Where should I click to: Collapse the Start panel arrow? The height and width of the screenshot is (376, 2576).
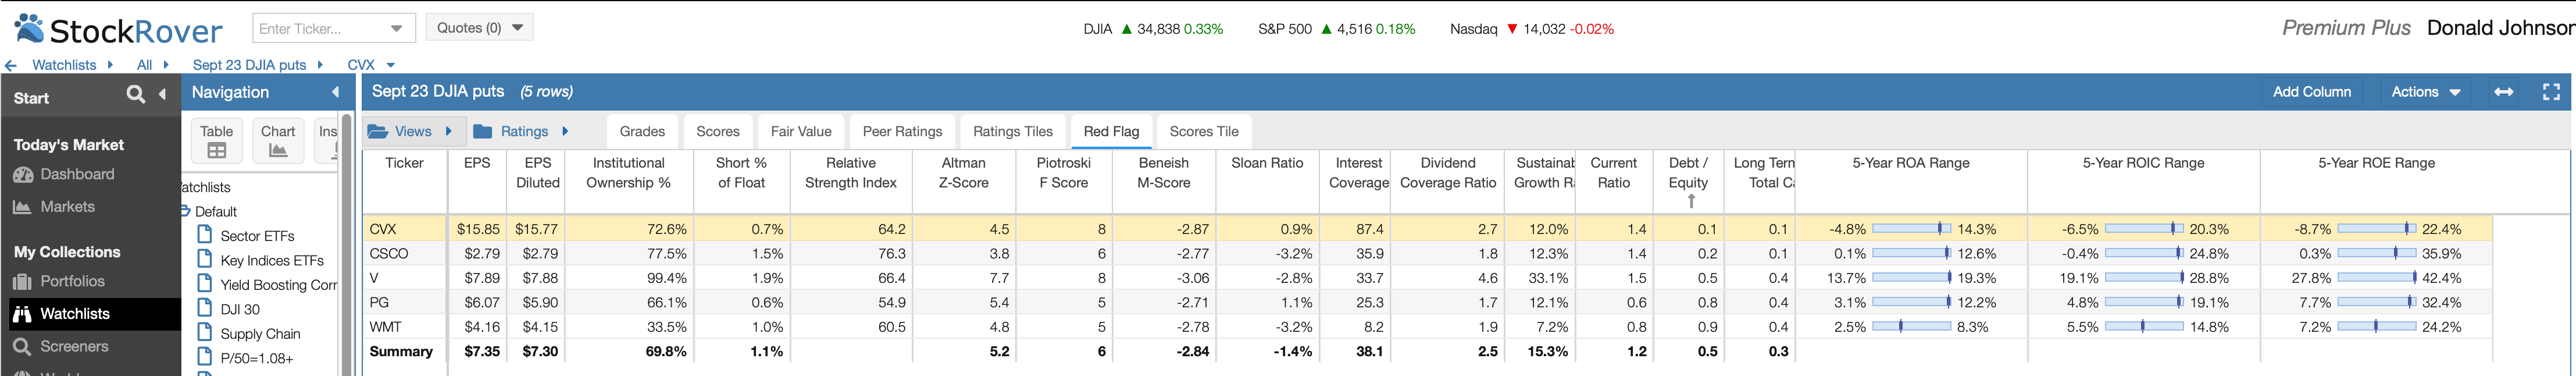[x=162, y=94]
